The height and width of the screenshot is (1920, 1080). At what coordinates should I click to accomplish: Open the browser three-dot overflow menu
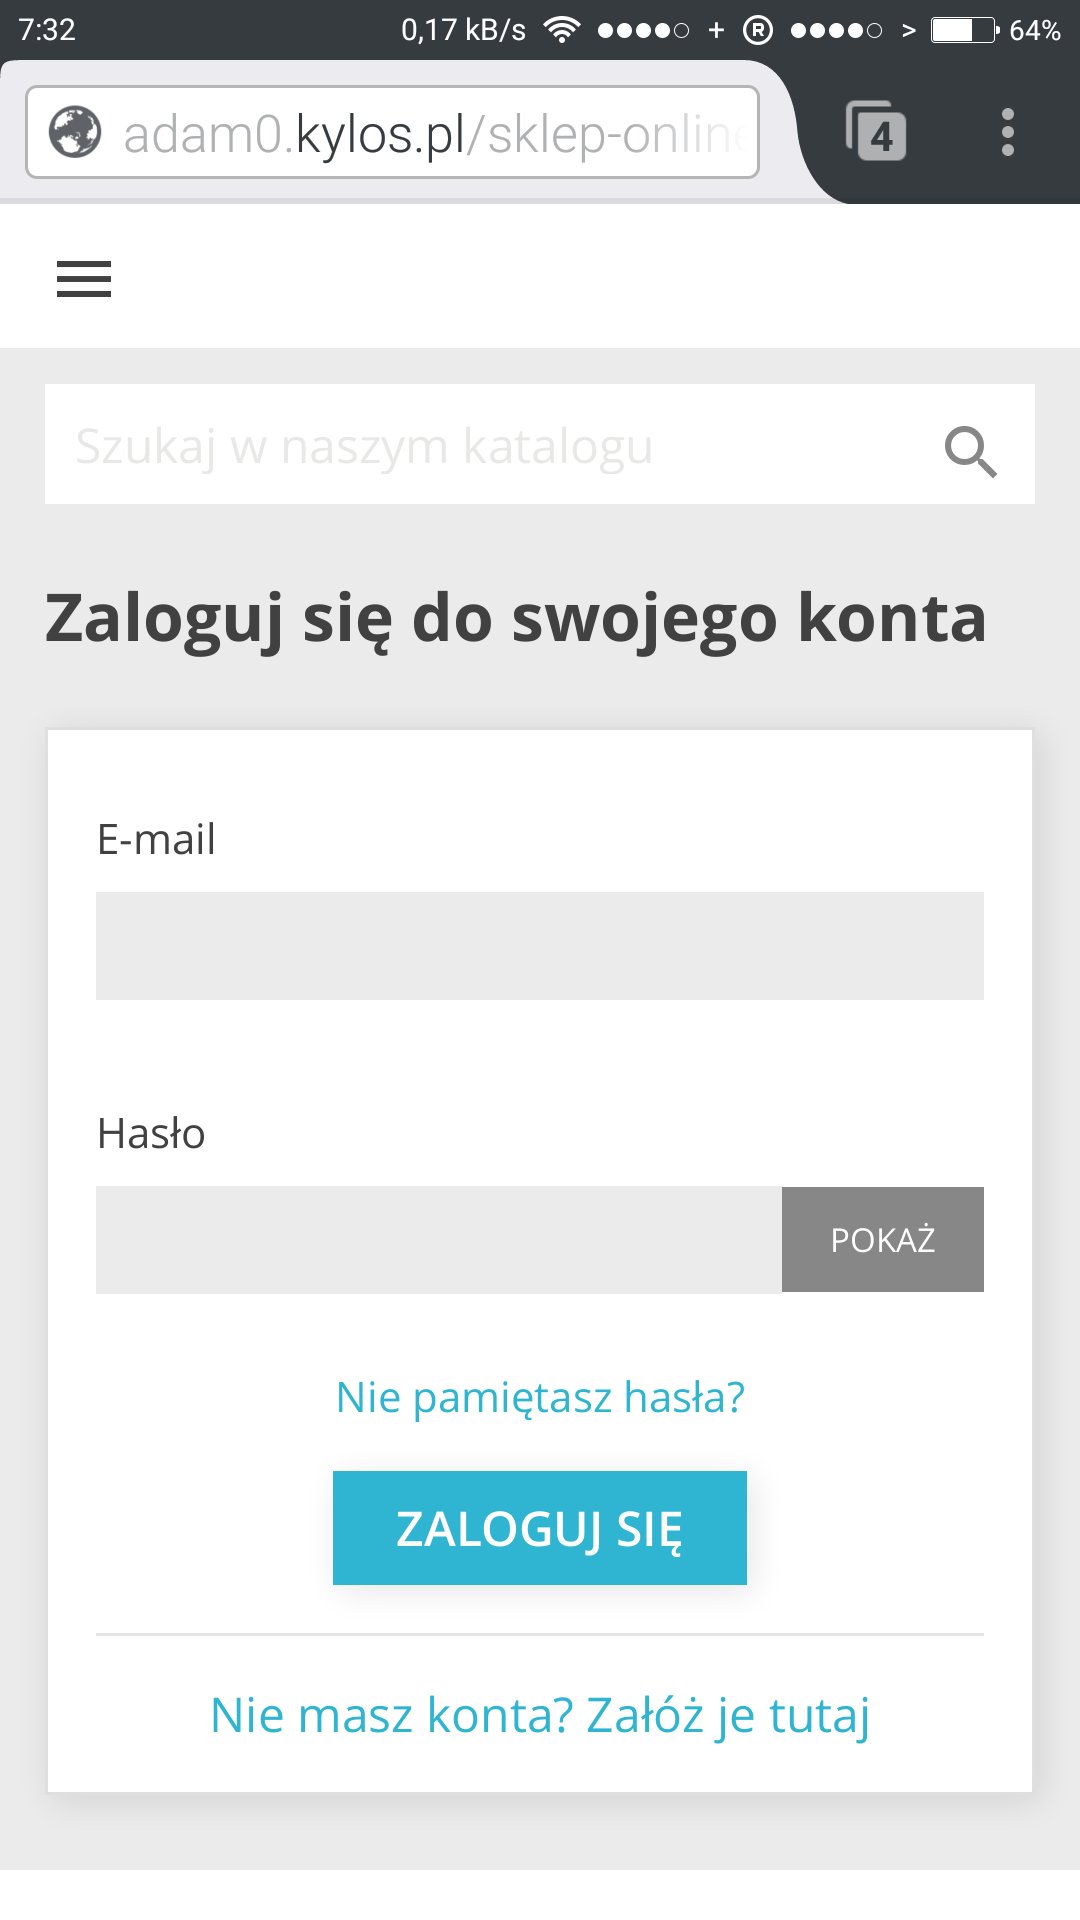(x=1007, y=132)
